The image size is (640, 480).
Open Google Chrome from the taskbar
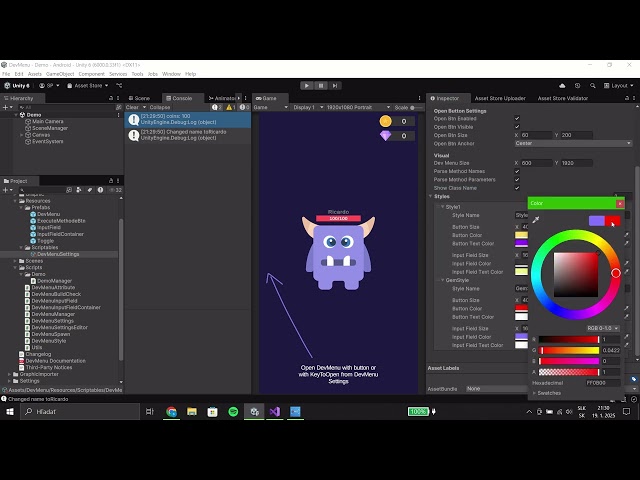point(171,412)
